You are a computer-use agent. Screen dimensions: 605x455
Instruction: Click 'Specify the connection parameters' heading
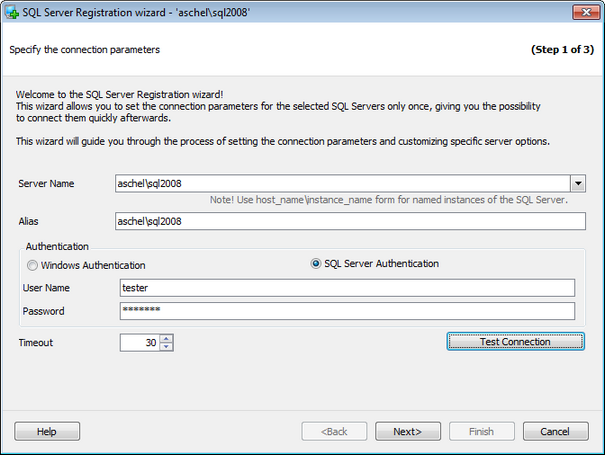pos(84,50)
